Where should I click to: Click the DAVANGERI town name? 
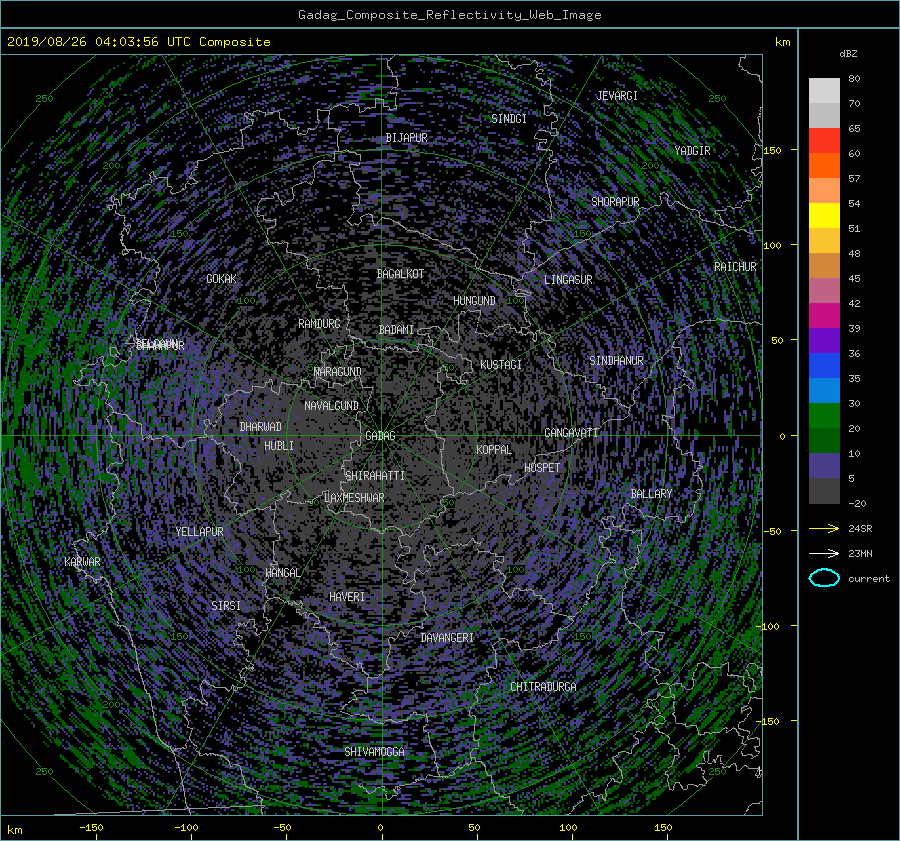coord(447,638)
